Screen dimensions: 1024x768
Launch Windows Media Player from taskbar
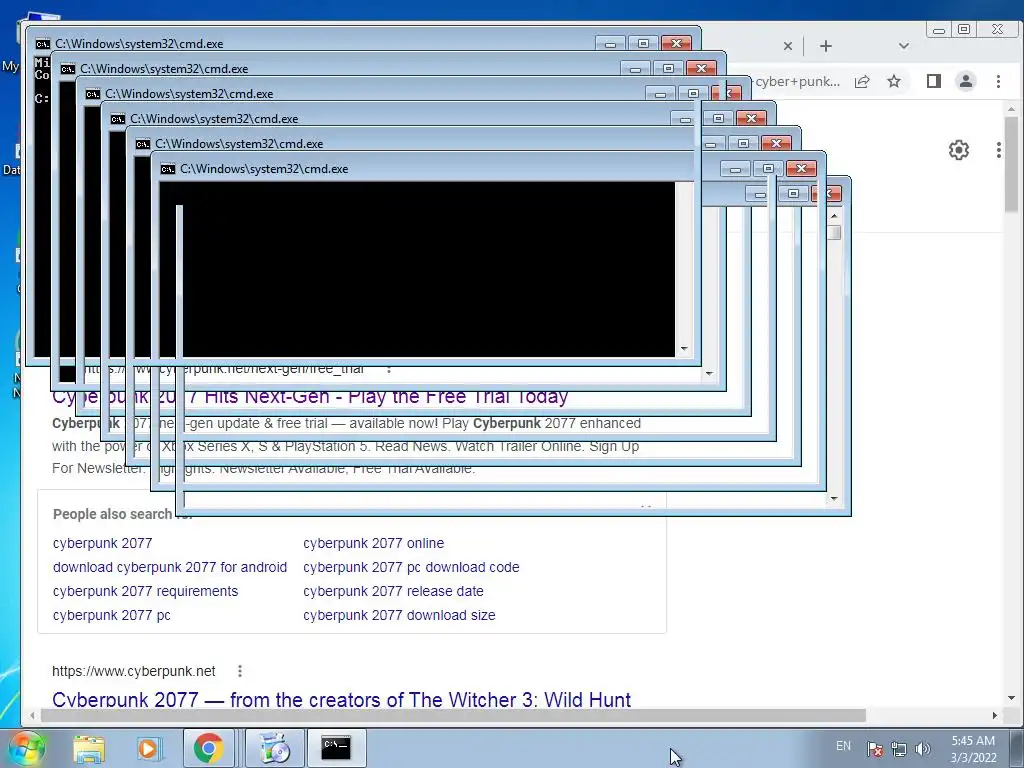[149, 748]
